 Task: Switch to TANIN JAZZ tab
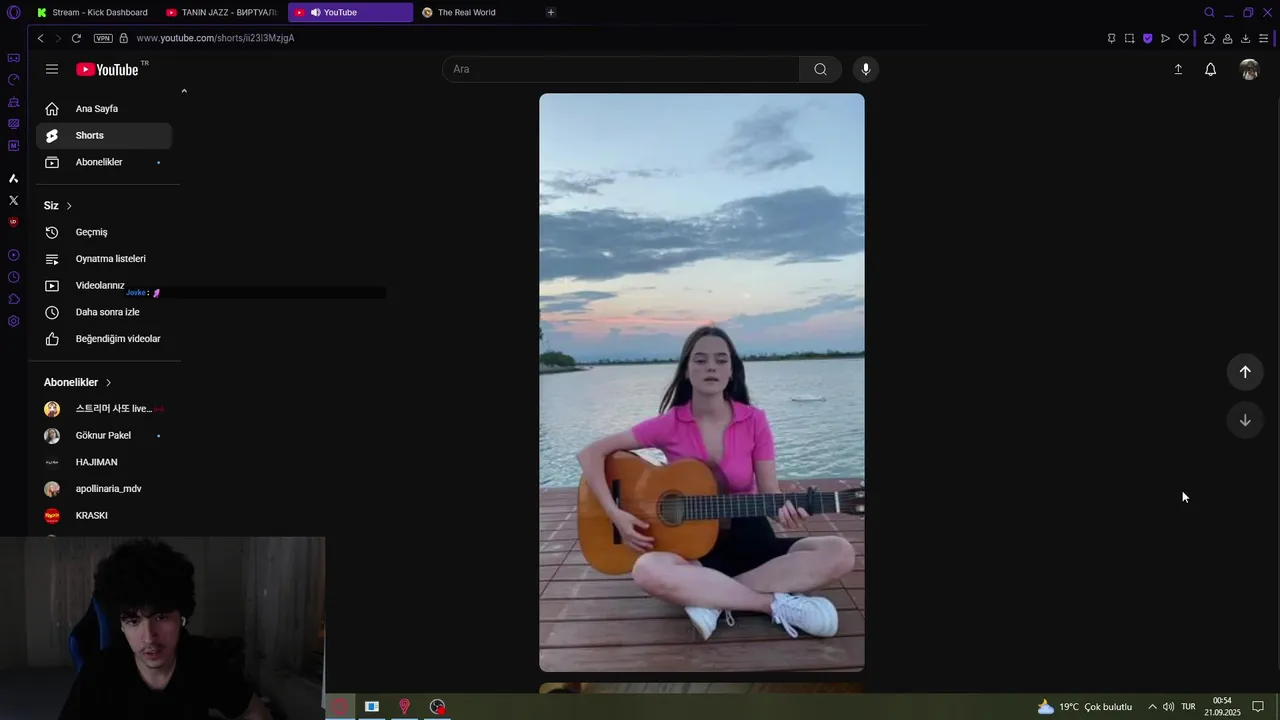[222, 12]
